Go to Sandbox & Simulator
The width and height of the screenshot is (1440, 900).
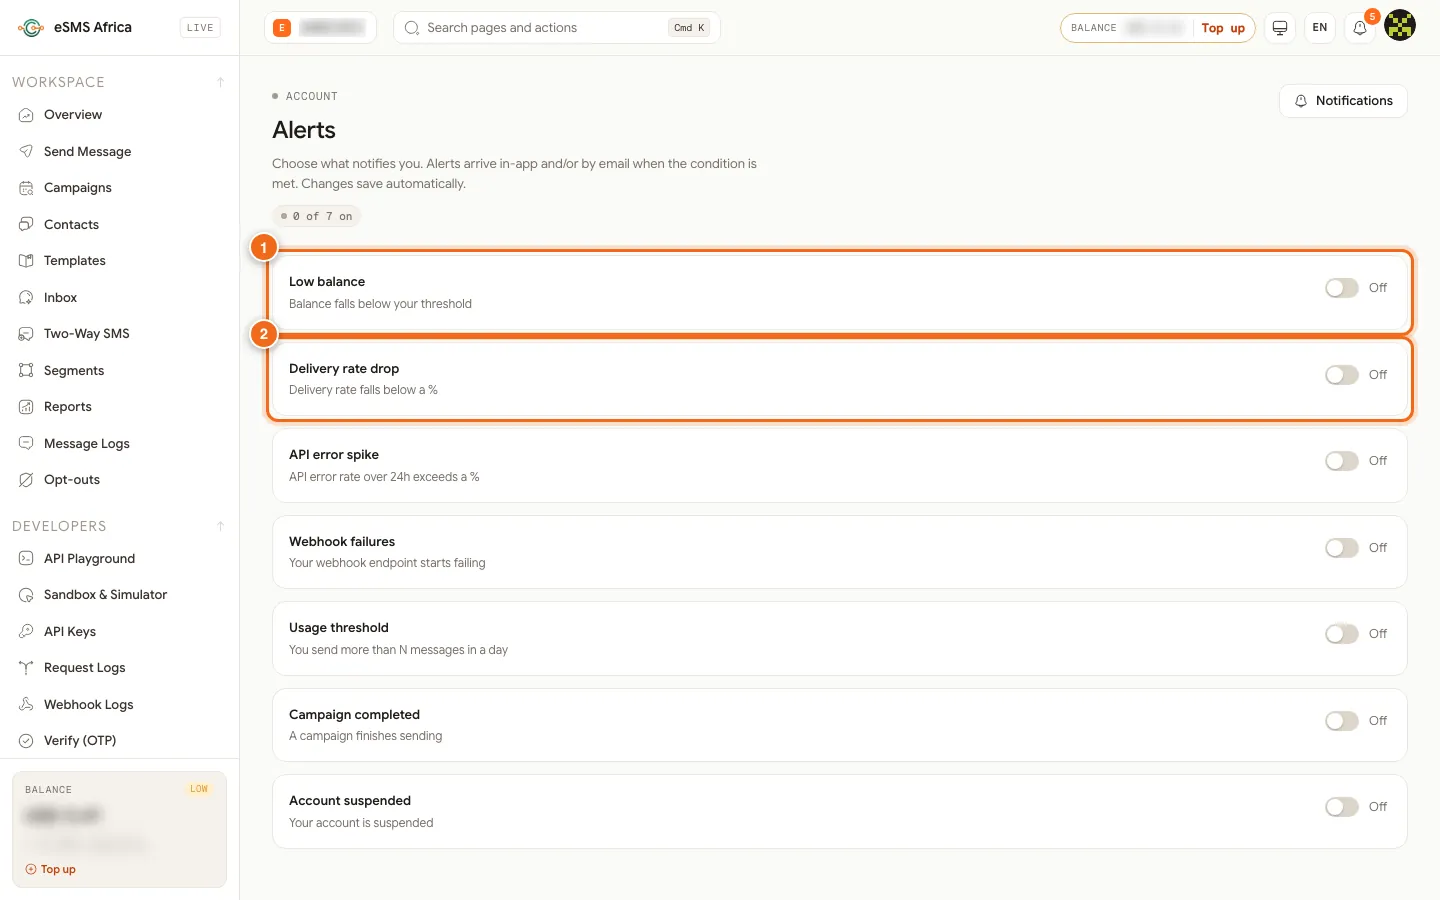(x=119, y=595)
